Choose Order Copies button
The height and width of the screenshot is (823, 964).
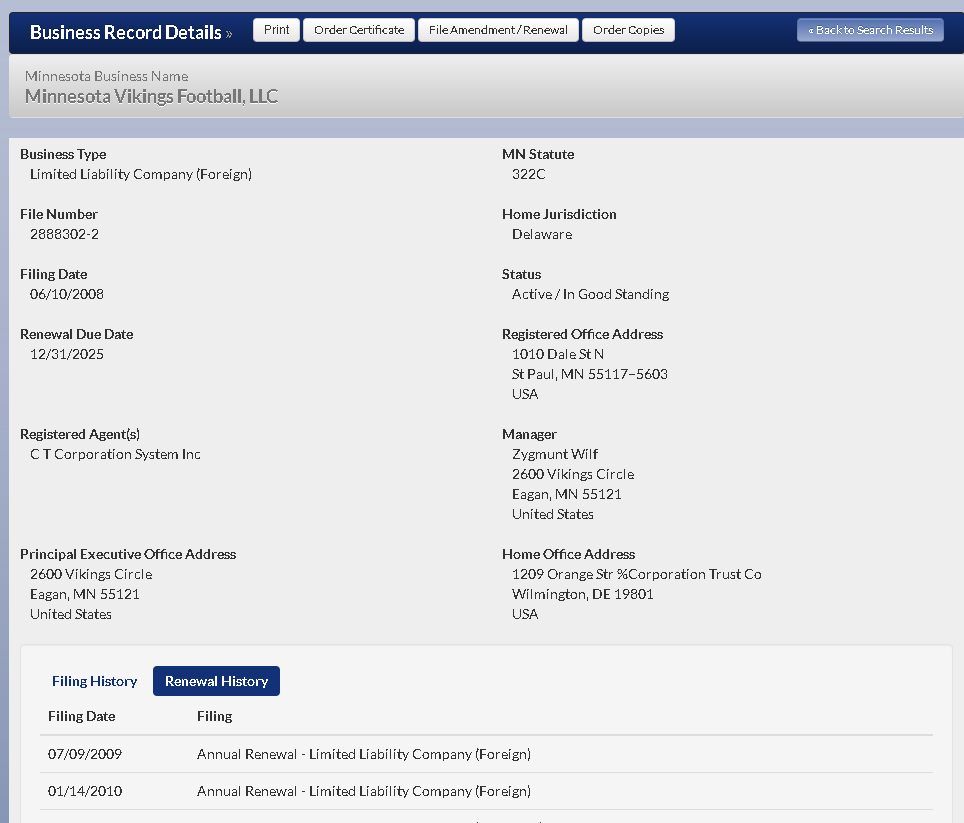(x=628, y=30)
